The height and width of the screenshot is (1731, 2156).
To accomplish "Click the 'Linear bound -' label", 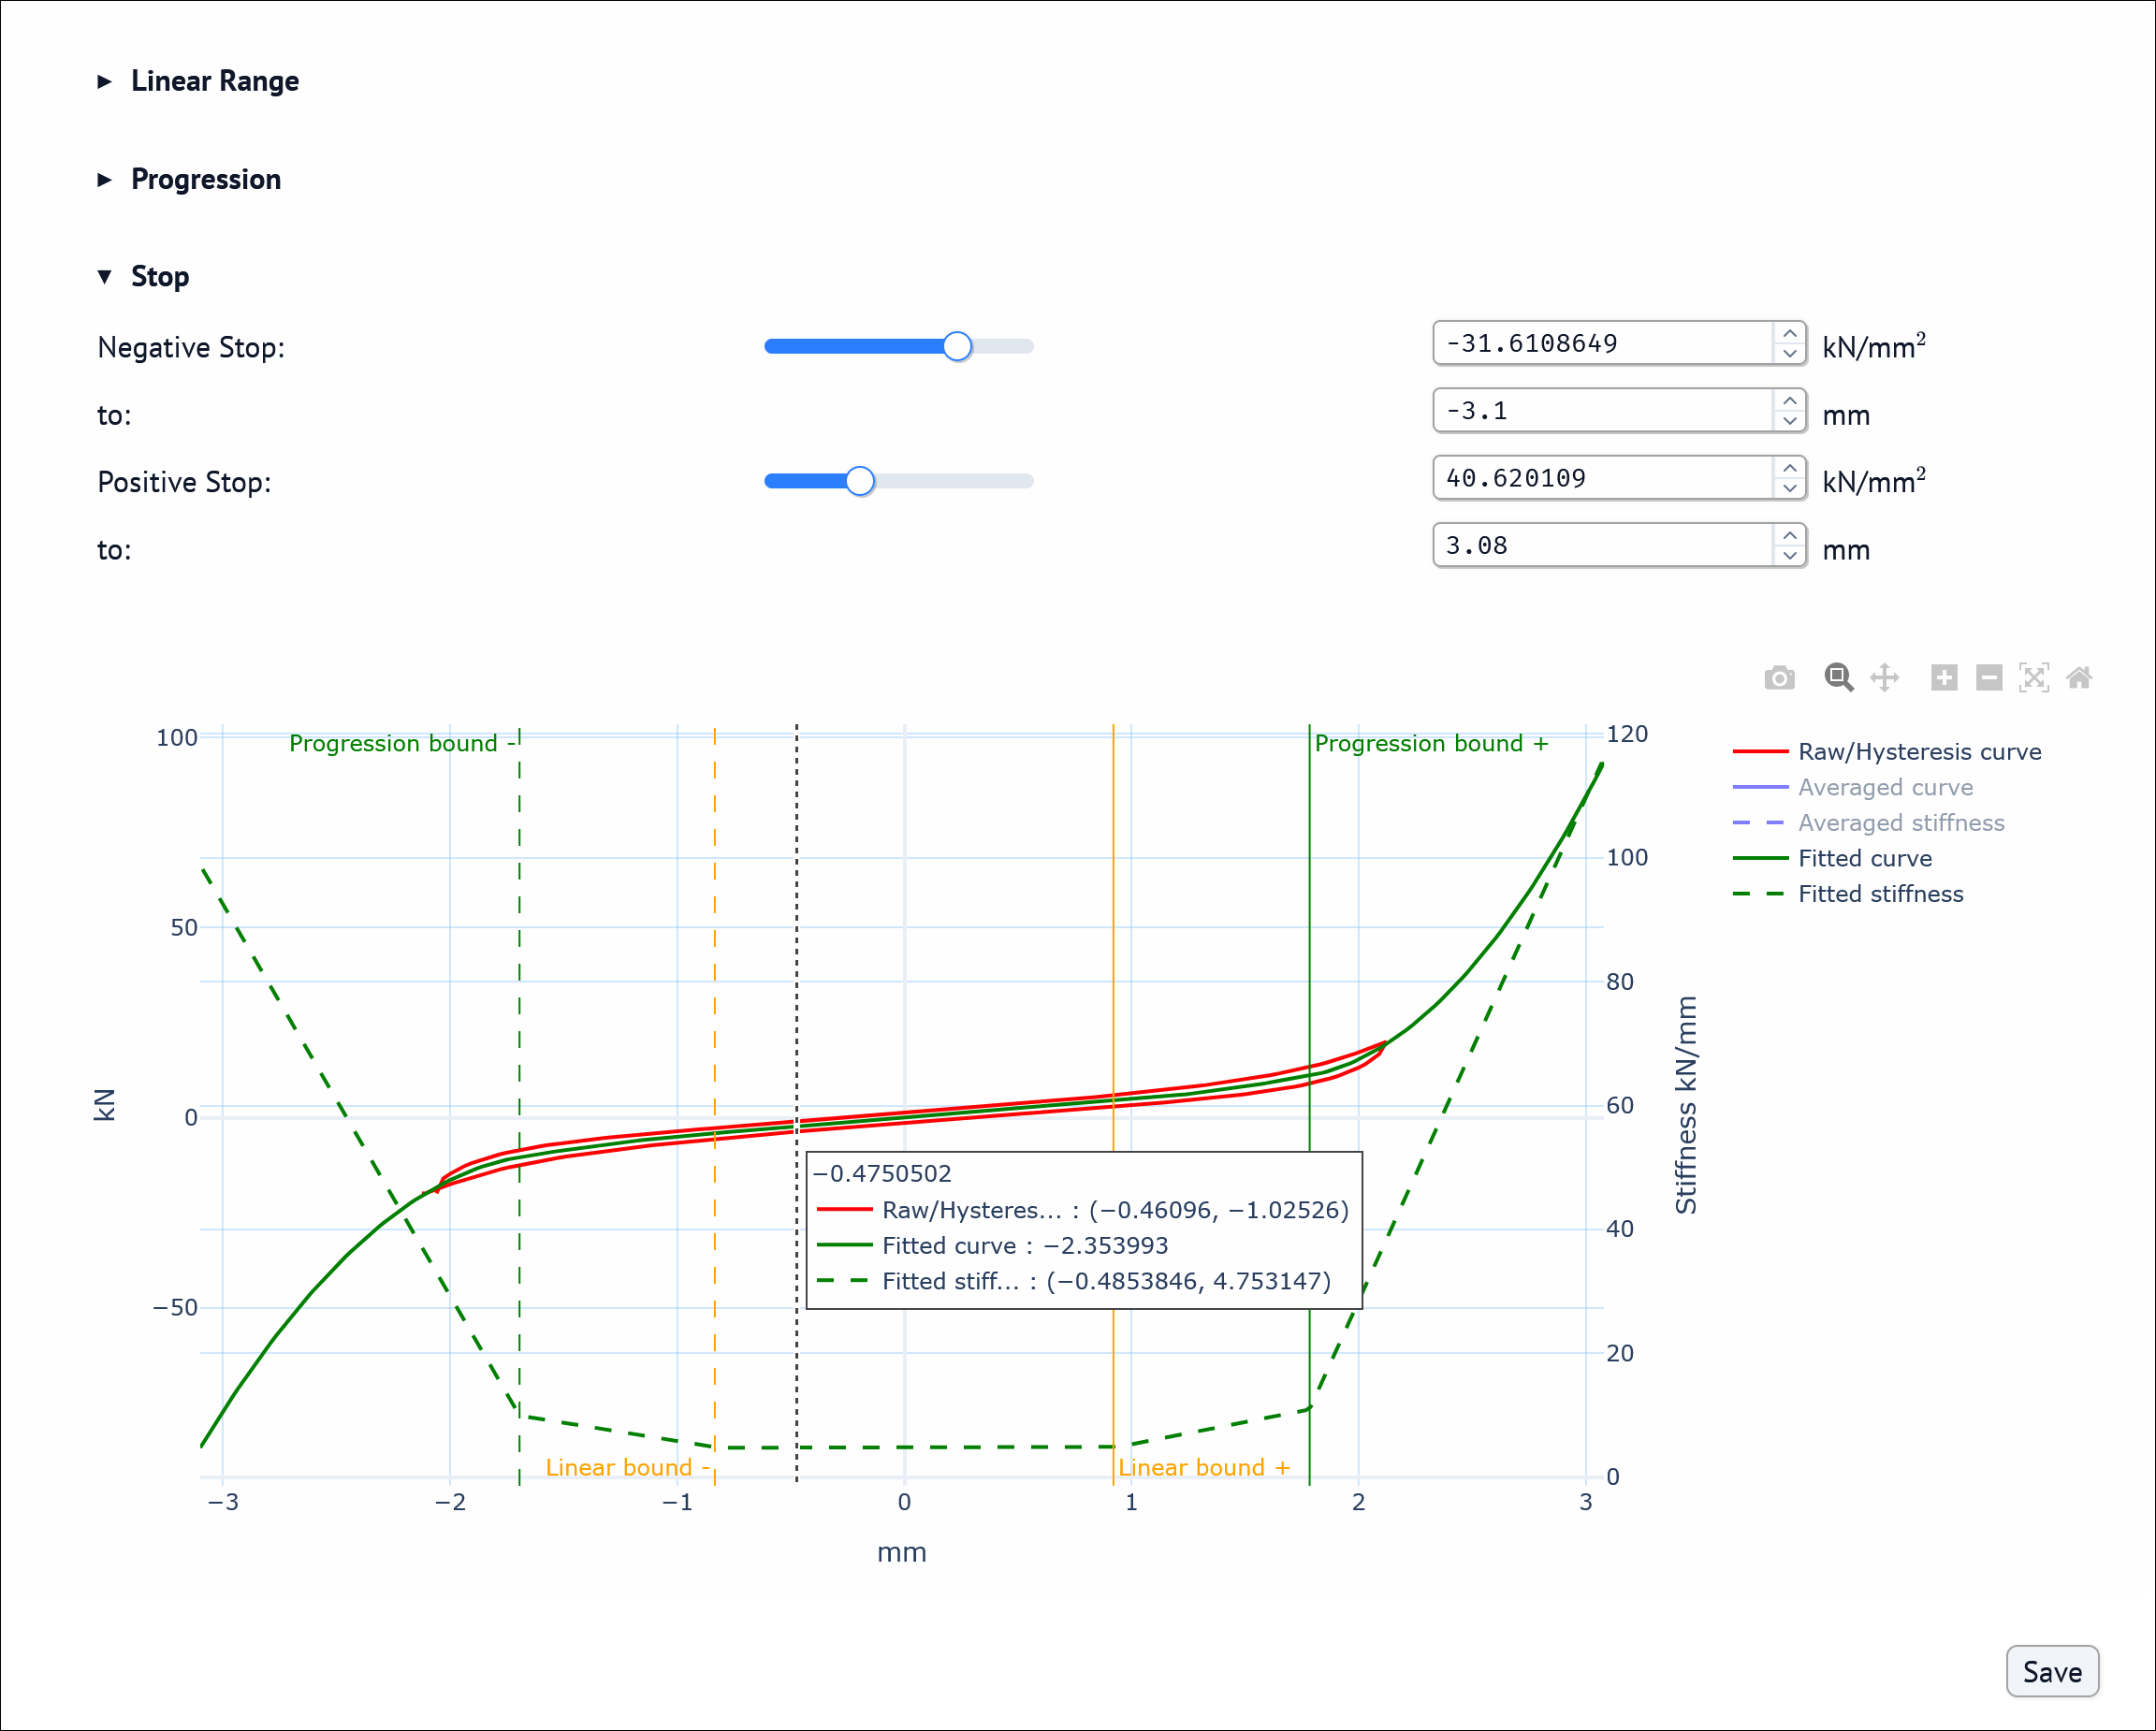I will pos(627,1467).
